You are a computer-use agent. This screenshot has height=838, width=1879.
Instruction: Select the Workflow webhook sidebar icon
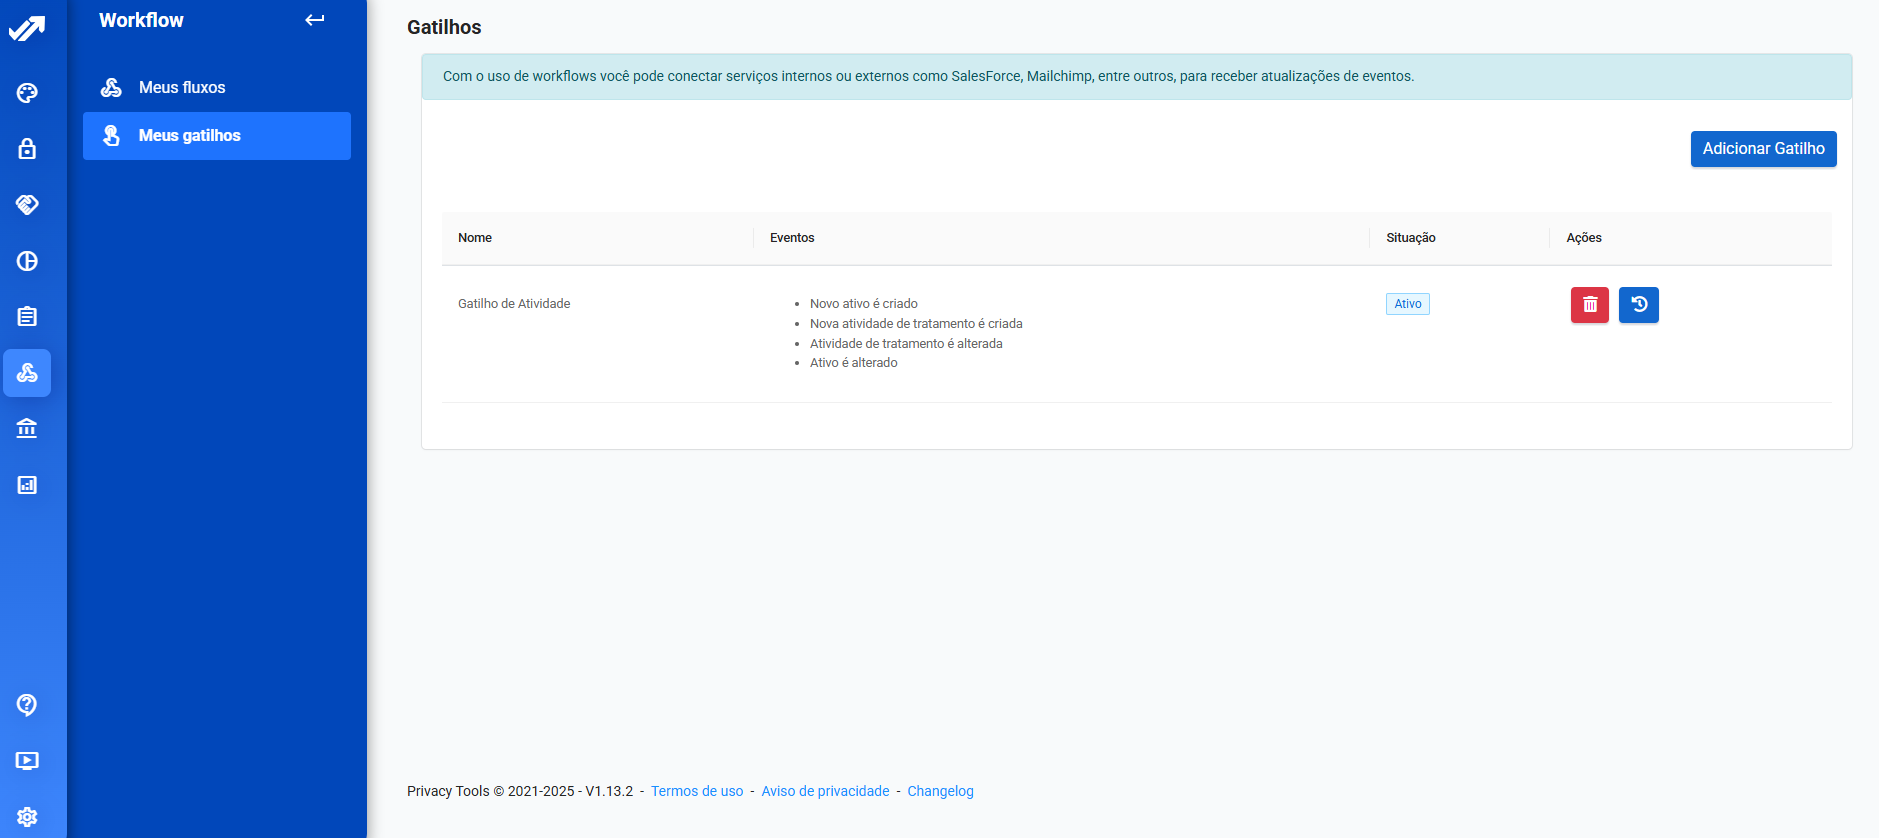coord(27,373)
